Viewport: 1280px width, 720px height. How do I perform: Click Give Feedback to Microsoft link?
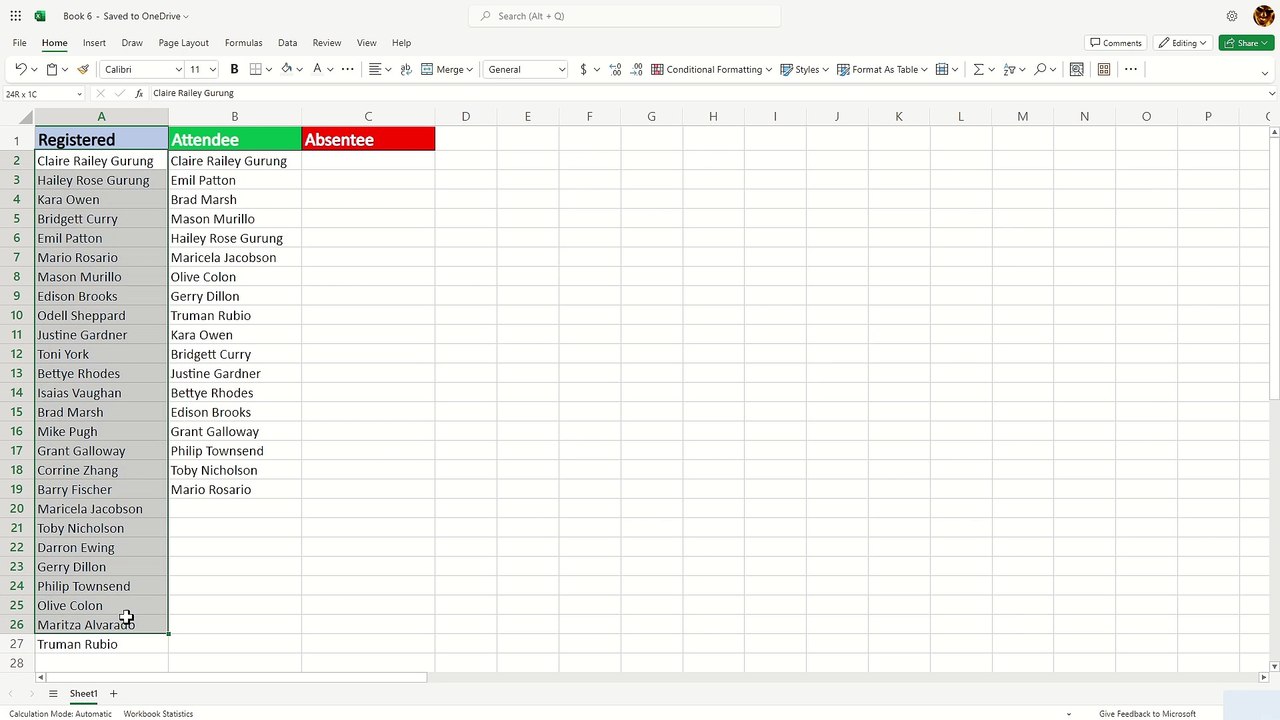coord(1147,714)
